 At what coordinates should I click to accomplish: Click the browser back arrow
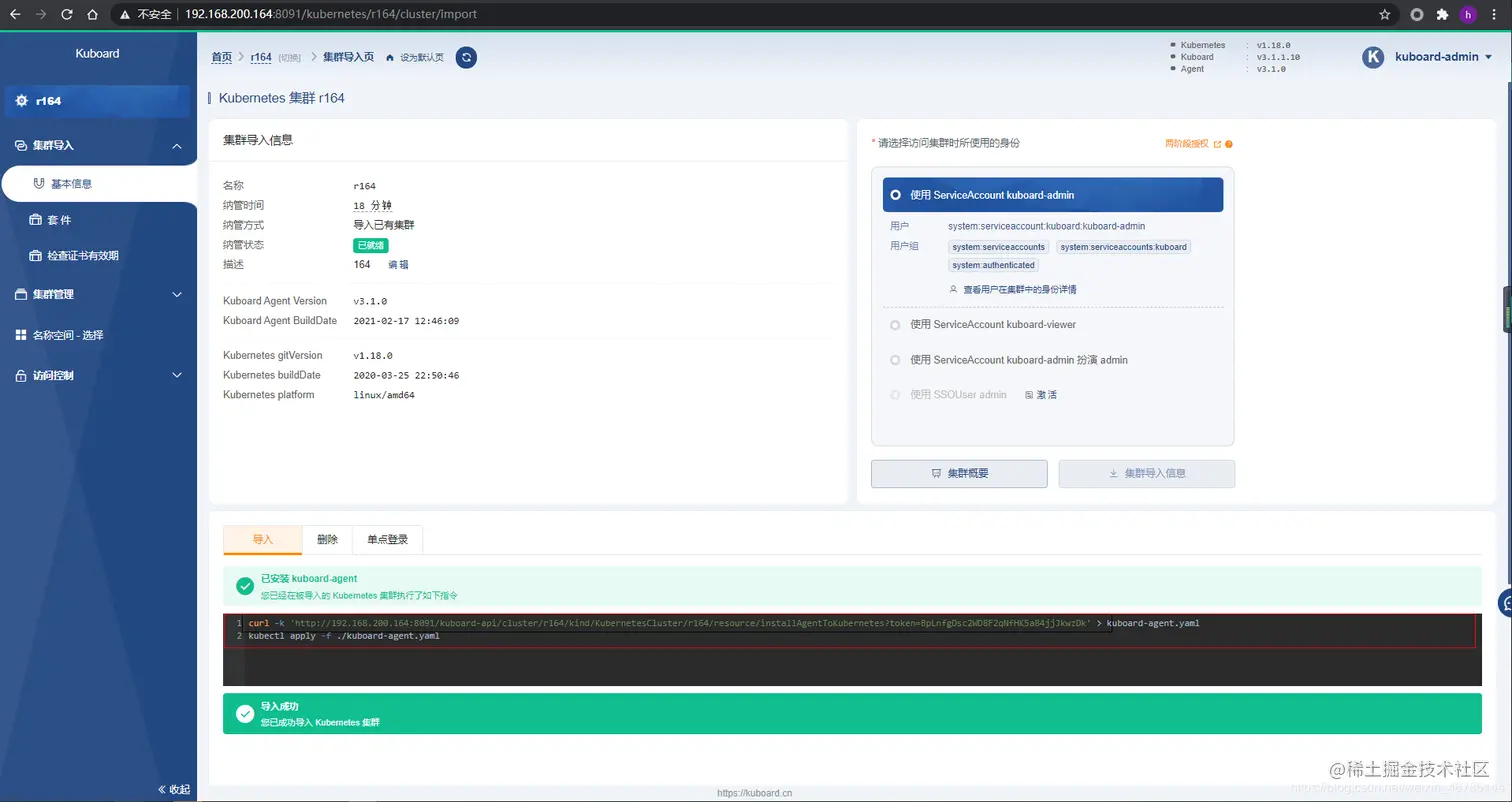click(x=14, y=14)
